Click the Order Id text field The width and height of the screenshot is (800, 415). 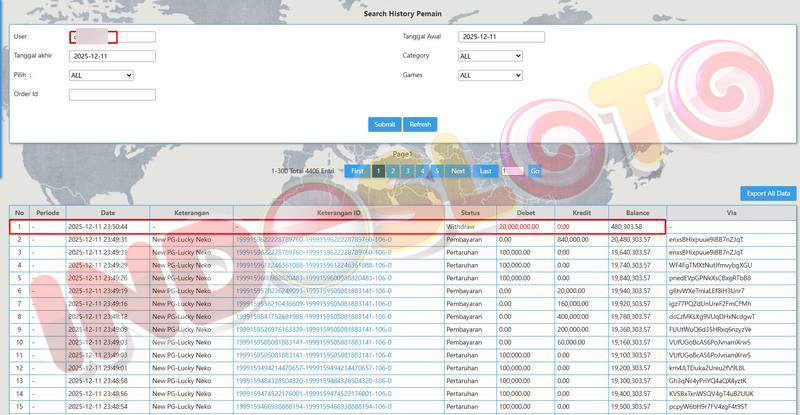(x=112, y=95)
